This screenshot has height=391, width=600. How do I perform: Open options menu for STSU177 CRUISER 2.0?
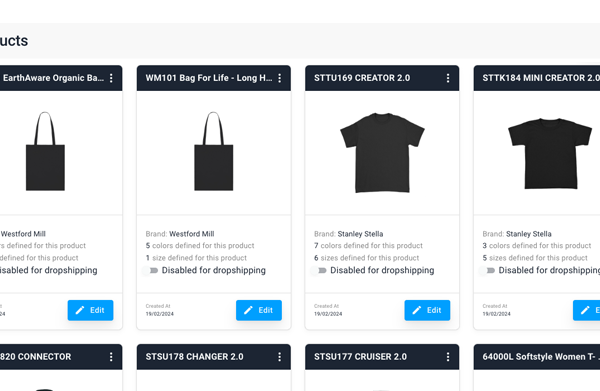pos(448,357)
